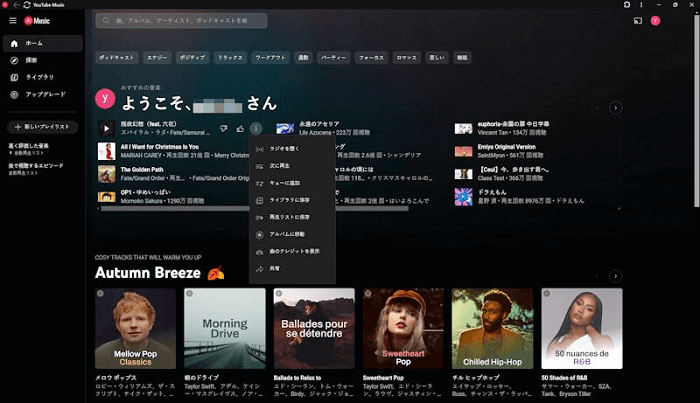The image size is (700, 403).
Task: Click the vertical page scrollbar on right
Action: click(x=696, y=109)
